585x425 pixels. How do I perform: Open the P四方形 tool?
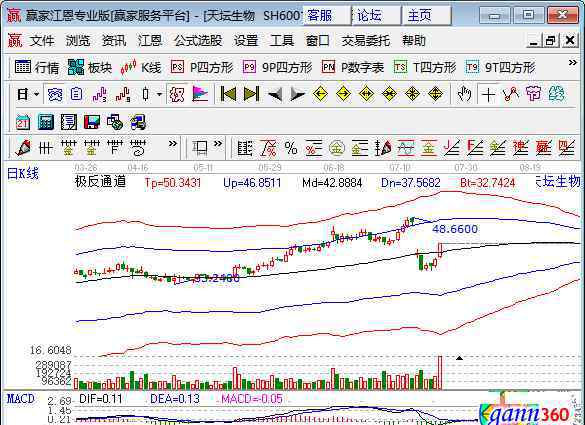pos(202,67)
